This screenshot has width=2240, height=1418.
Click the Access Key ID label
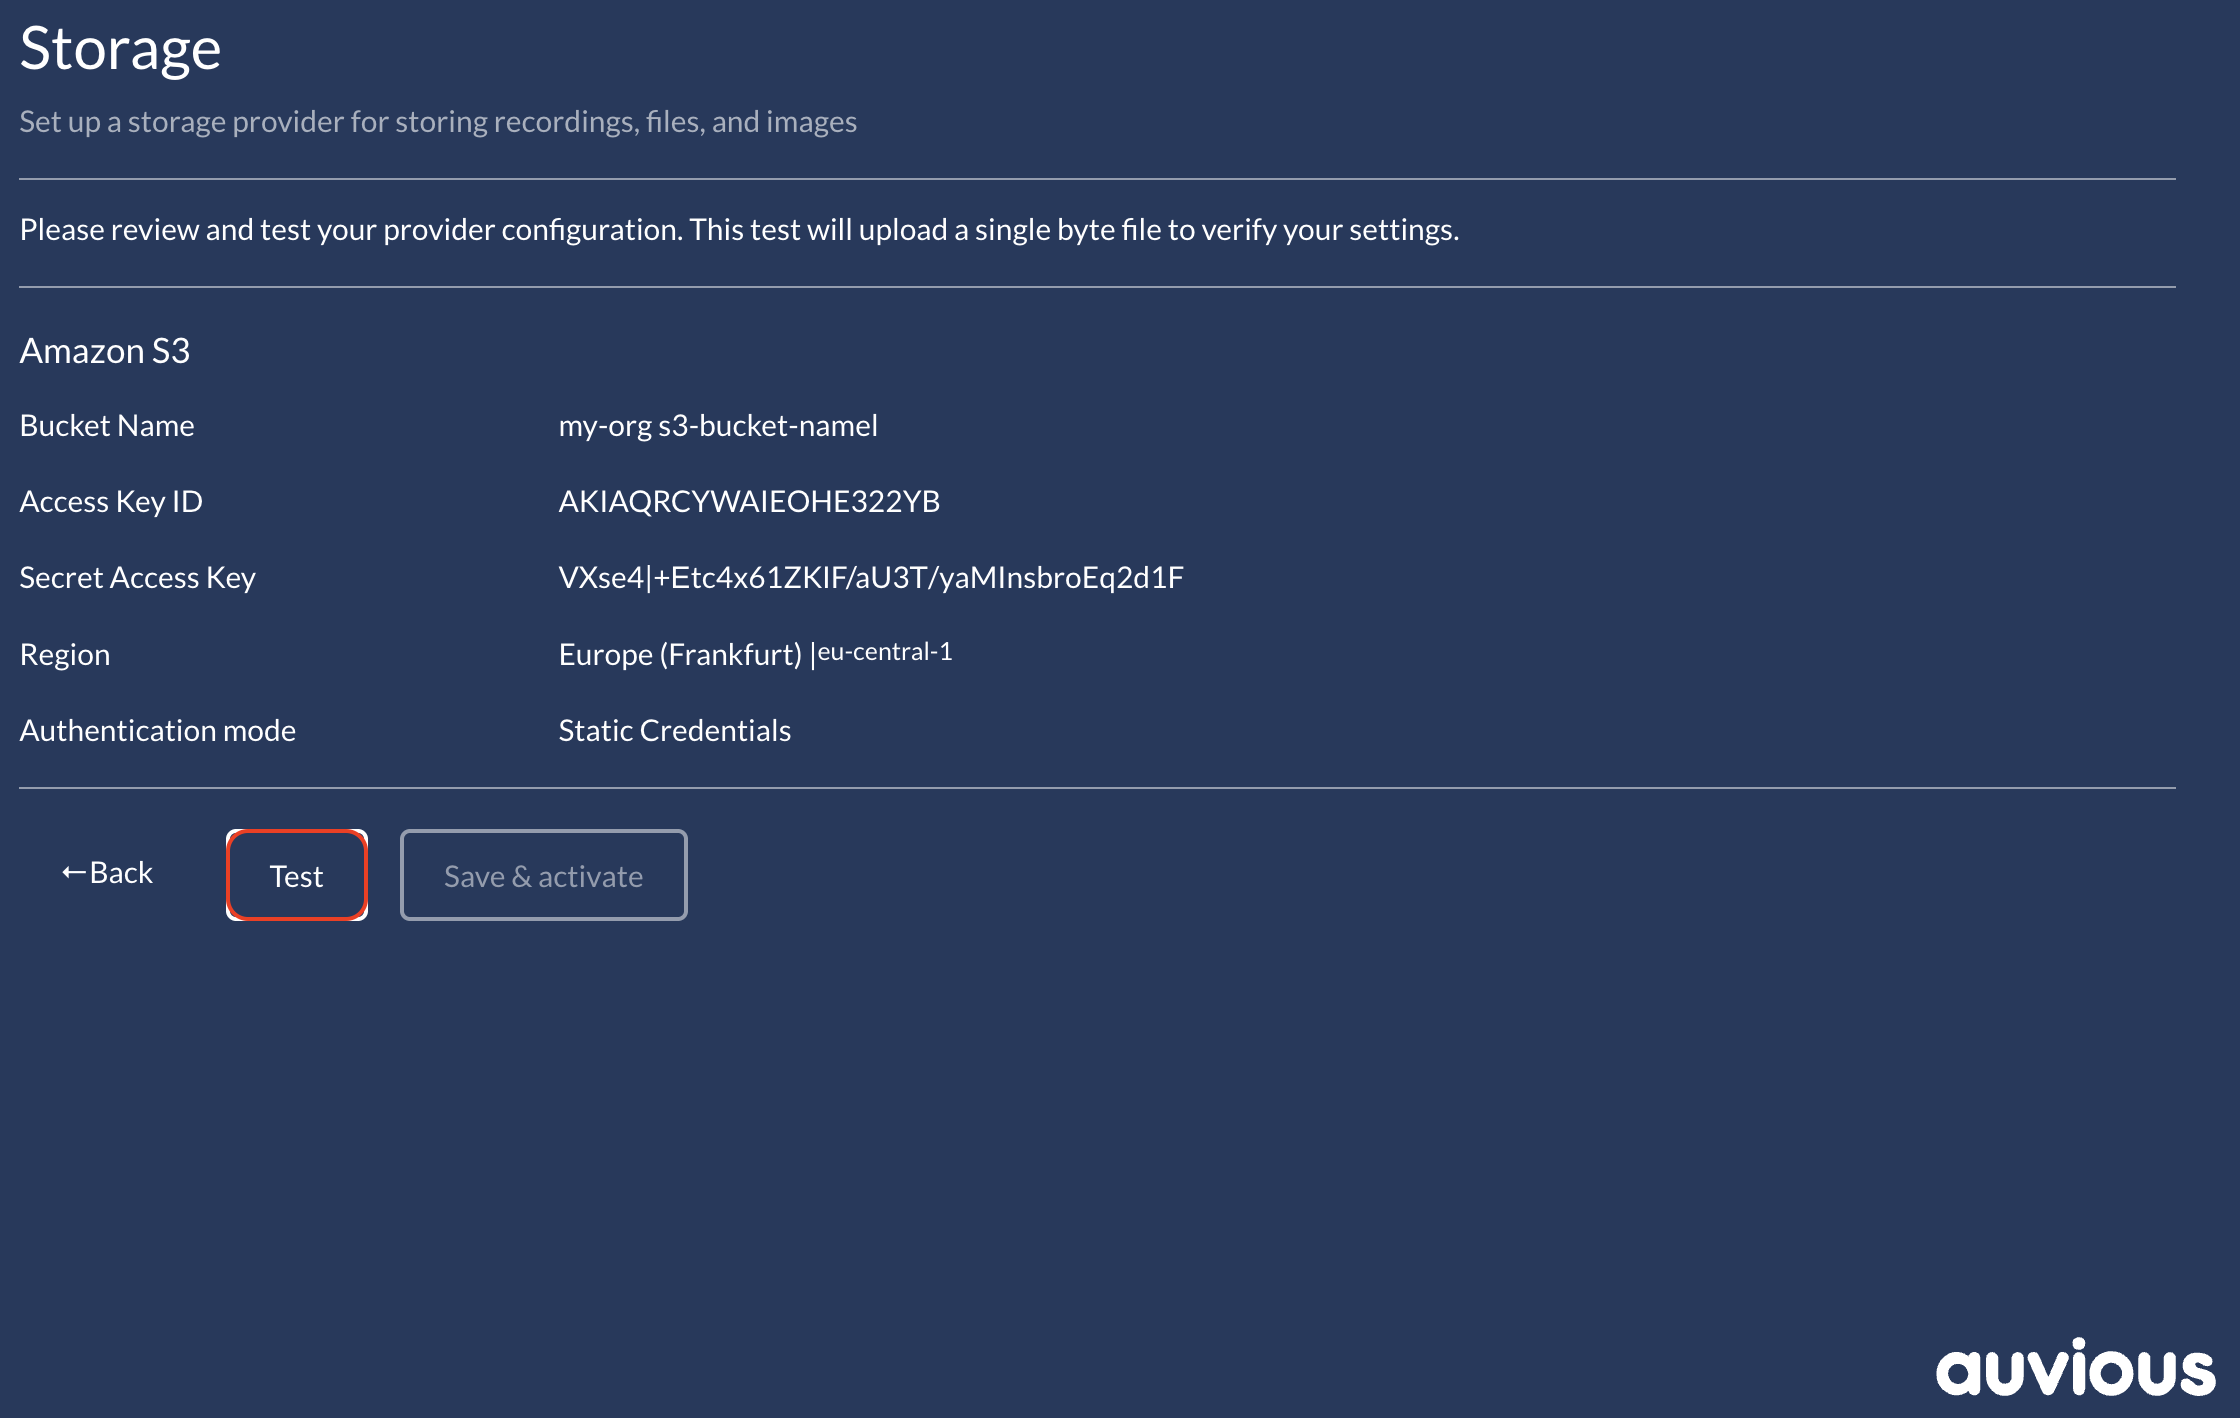pos(111,501)
